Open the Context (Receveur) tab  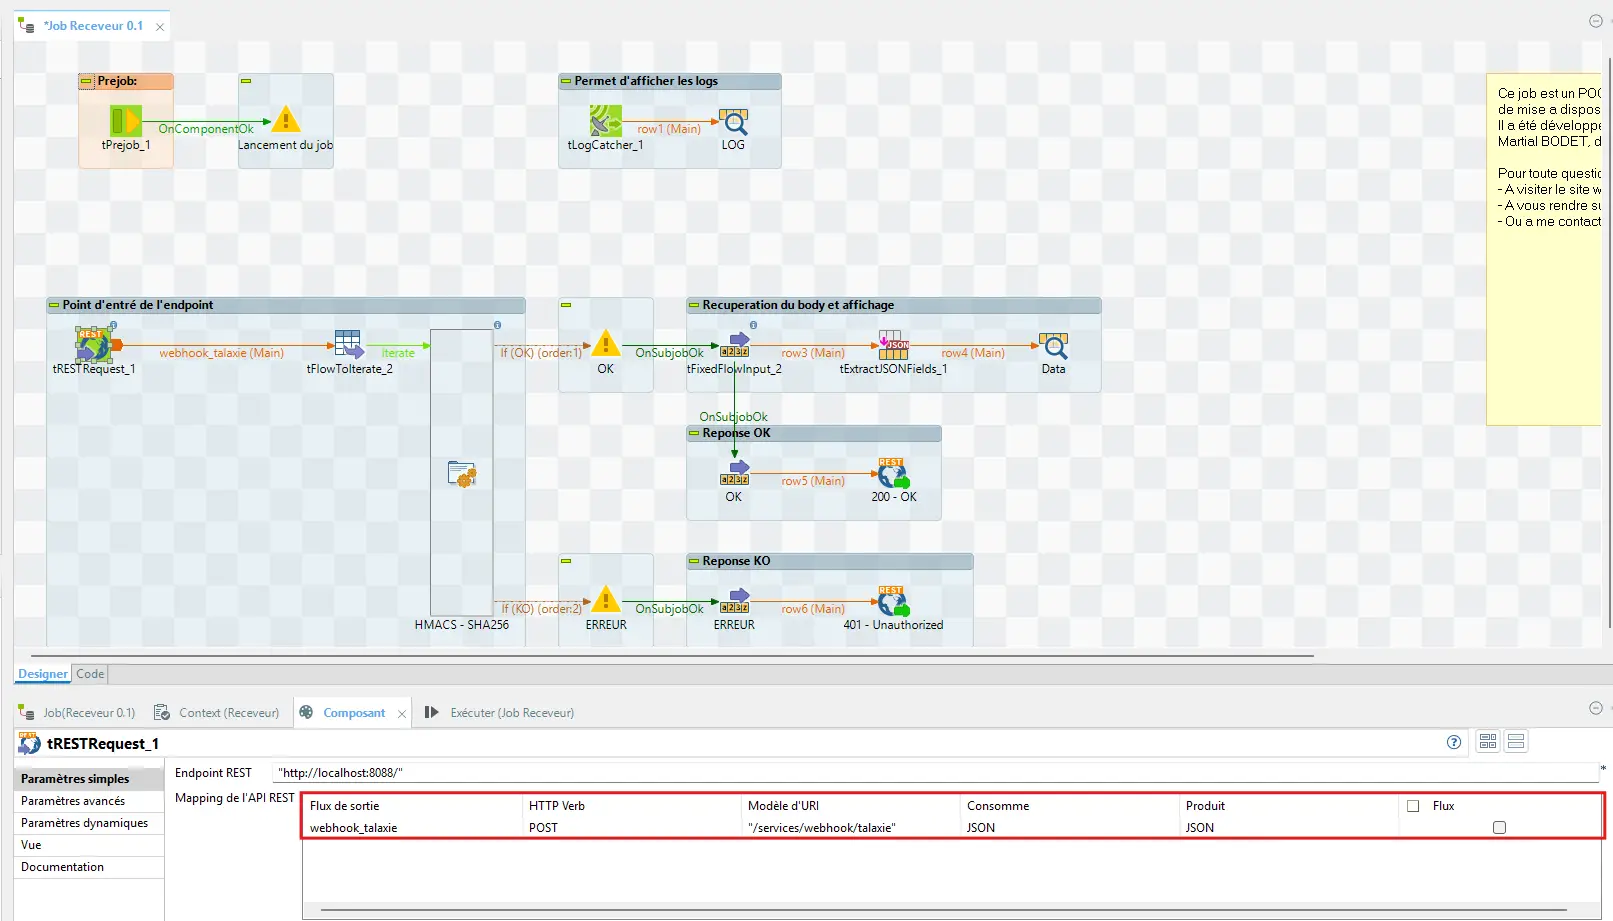coord(228,712)
